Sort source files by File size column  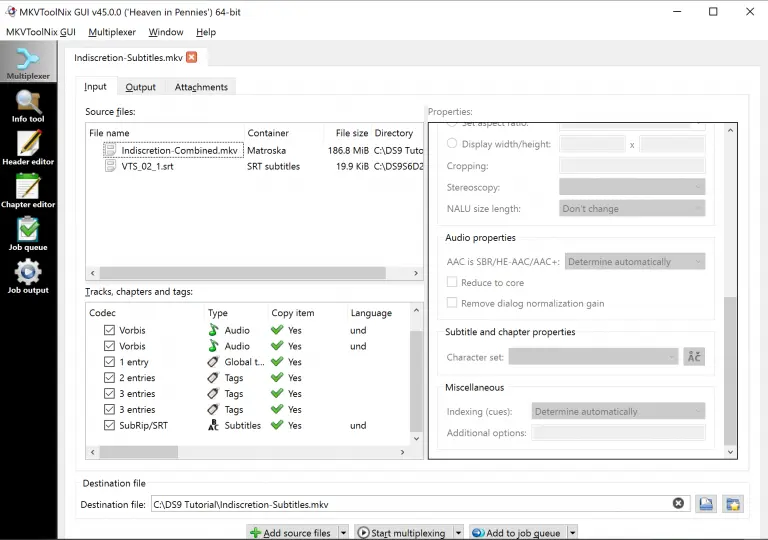pos(347,133)
